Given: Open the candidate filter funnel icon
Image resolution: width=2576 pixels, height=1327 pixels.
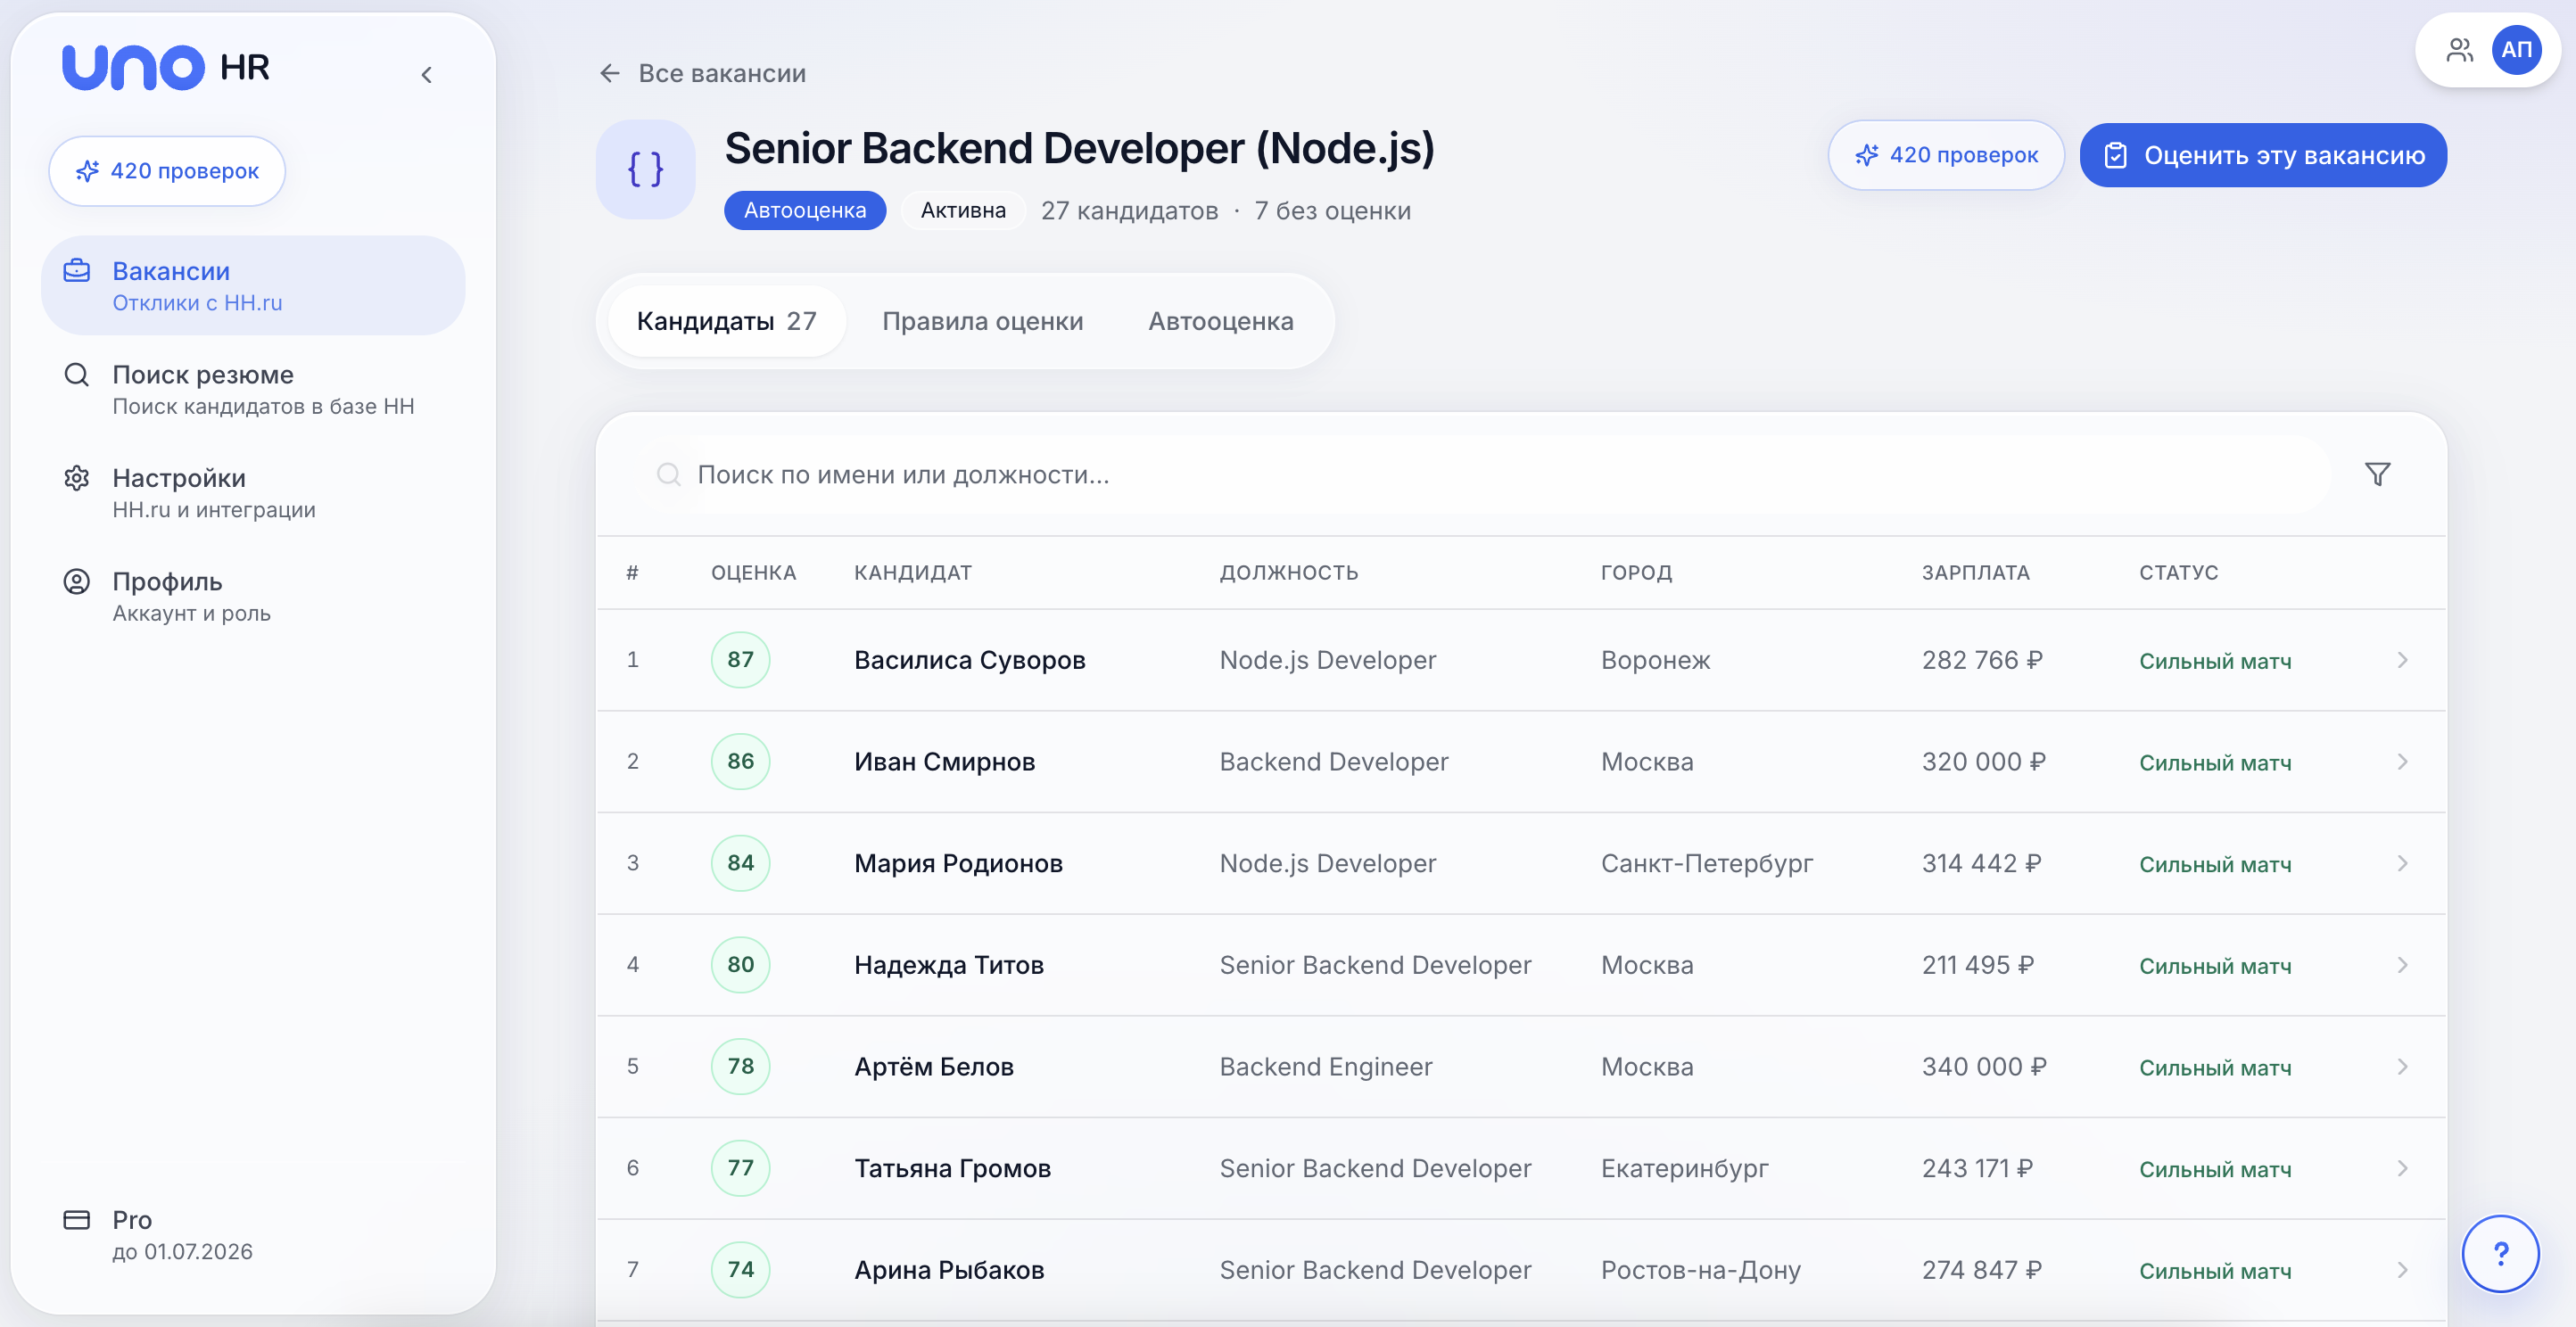Looking at the screenshot, I should pyautogui.click(x=2377, y=474).
